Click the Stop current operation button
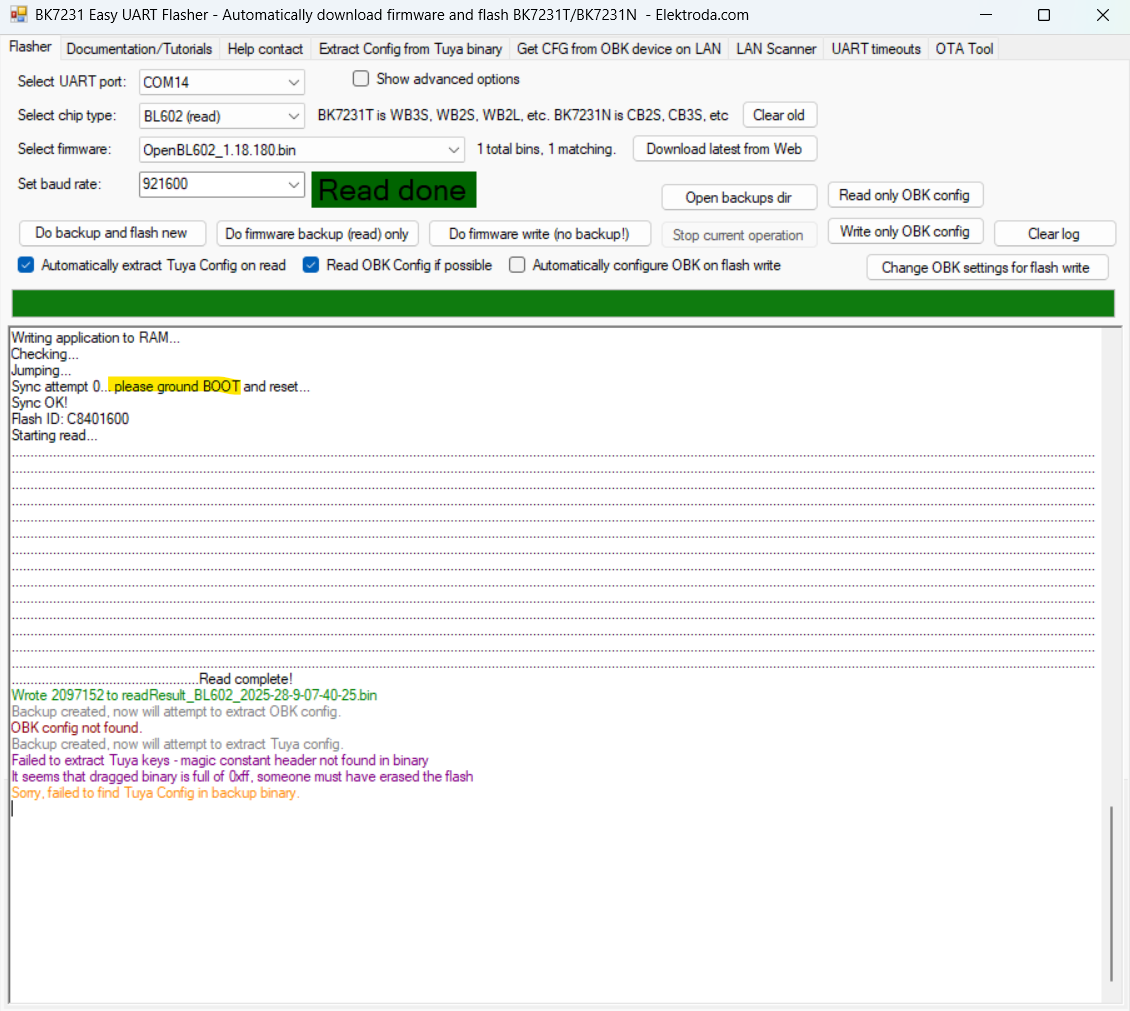 (738, 235)
